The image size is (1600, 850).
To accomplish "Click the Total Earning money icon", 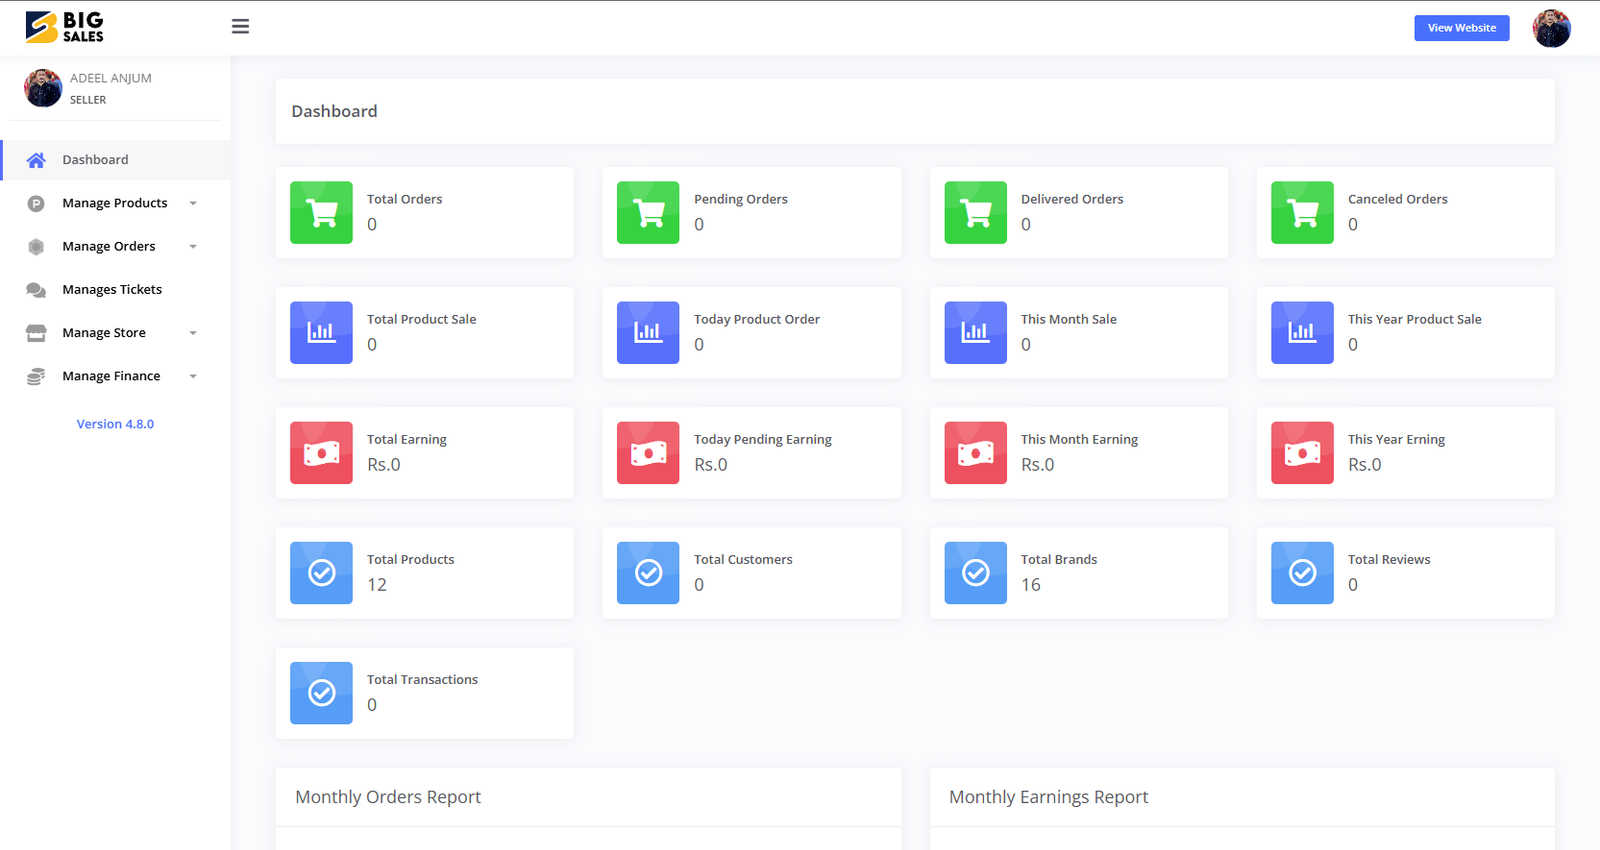I will point(321,453).
